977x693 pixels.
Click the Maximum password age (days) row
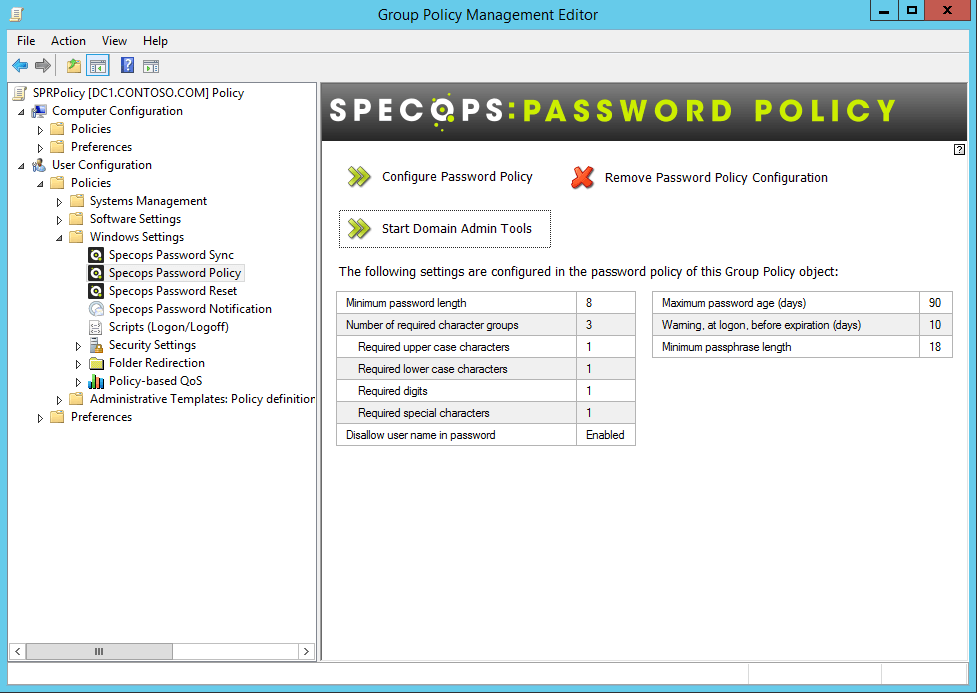click(803, 303)
